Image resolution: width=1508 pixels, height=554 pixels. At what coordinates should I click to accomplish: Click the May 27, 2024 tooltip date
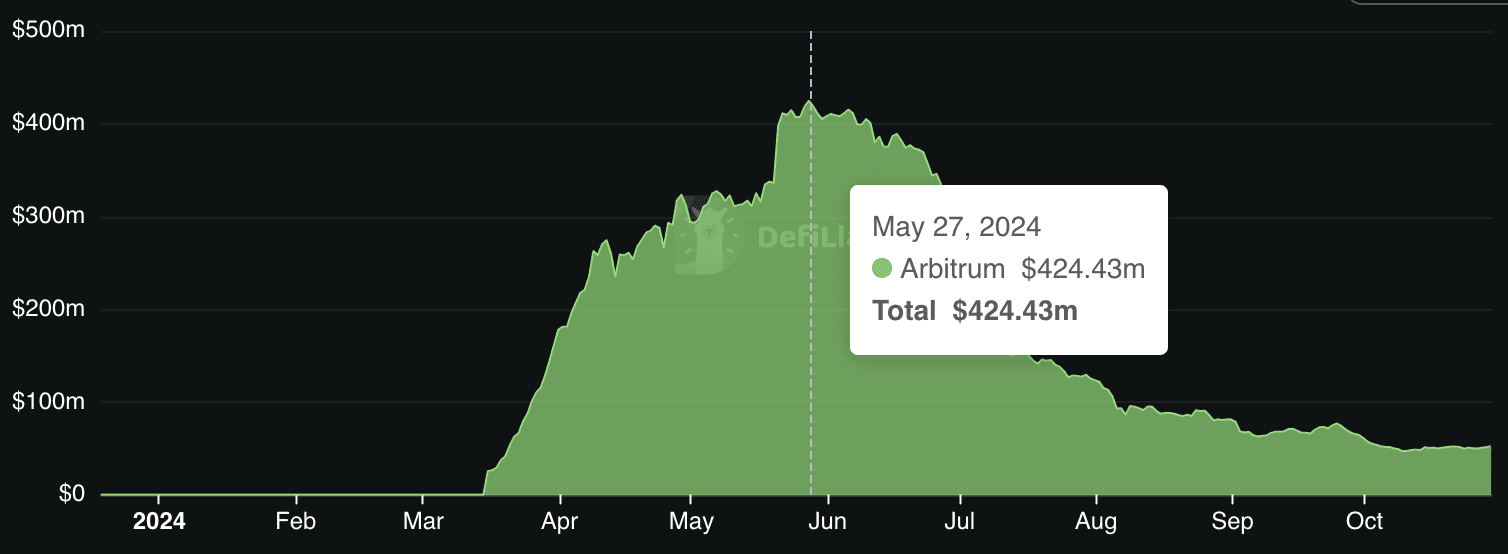(956, 226)
